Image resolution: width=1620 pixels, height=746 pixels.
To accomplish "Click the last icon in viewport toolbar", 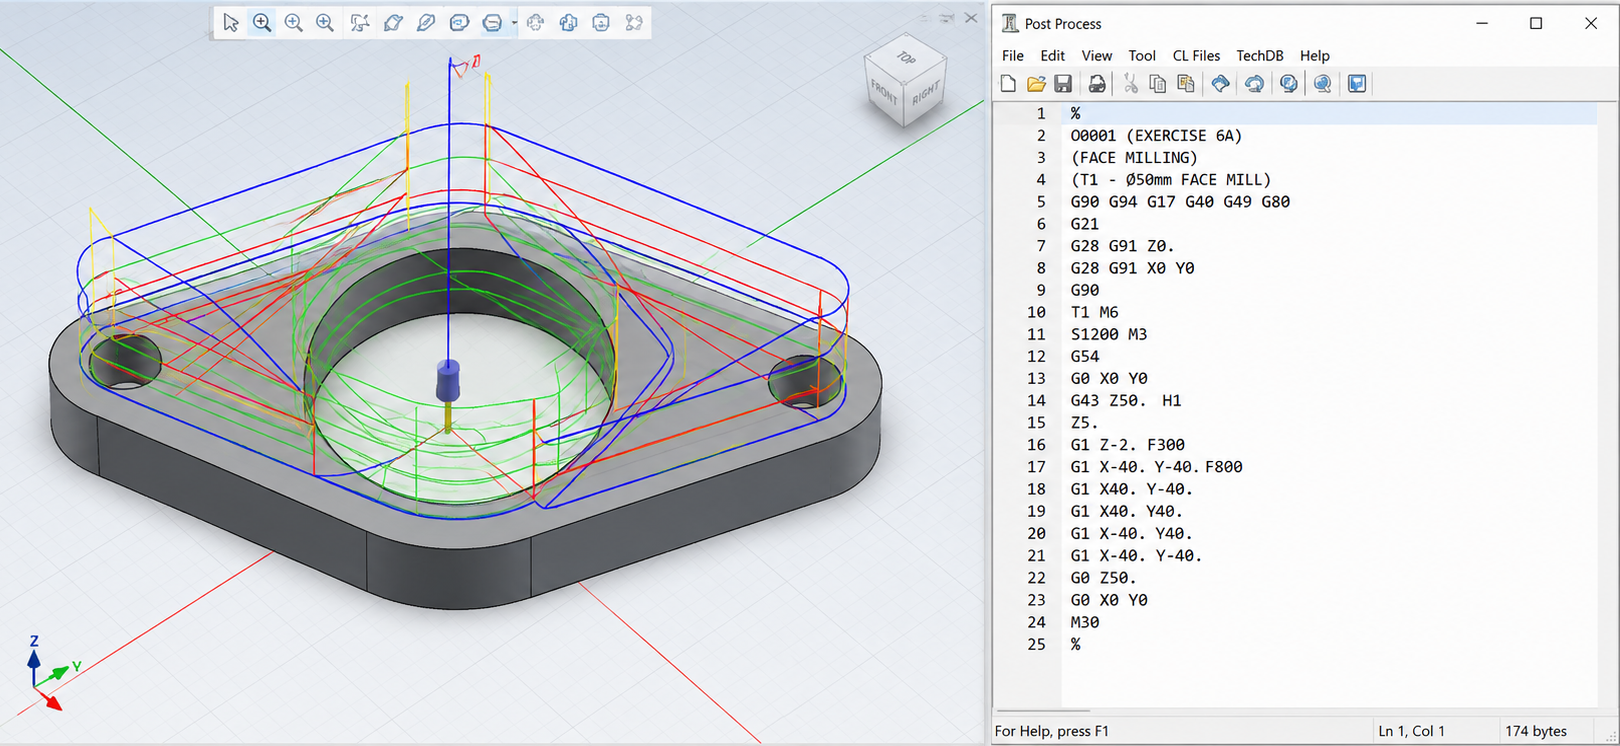I will coord(634,22).
